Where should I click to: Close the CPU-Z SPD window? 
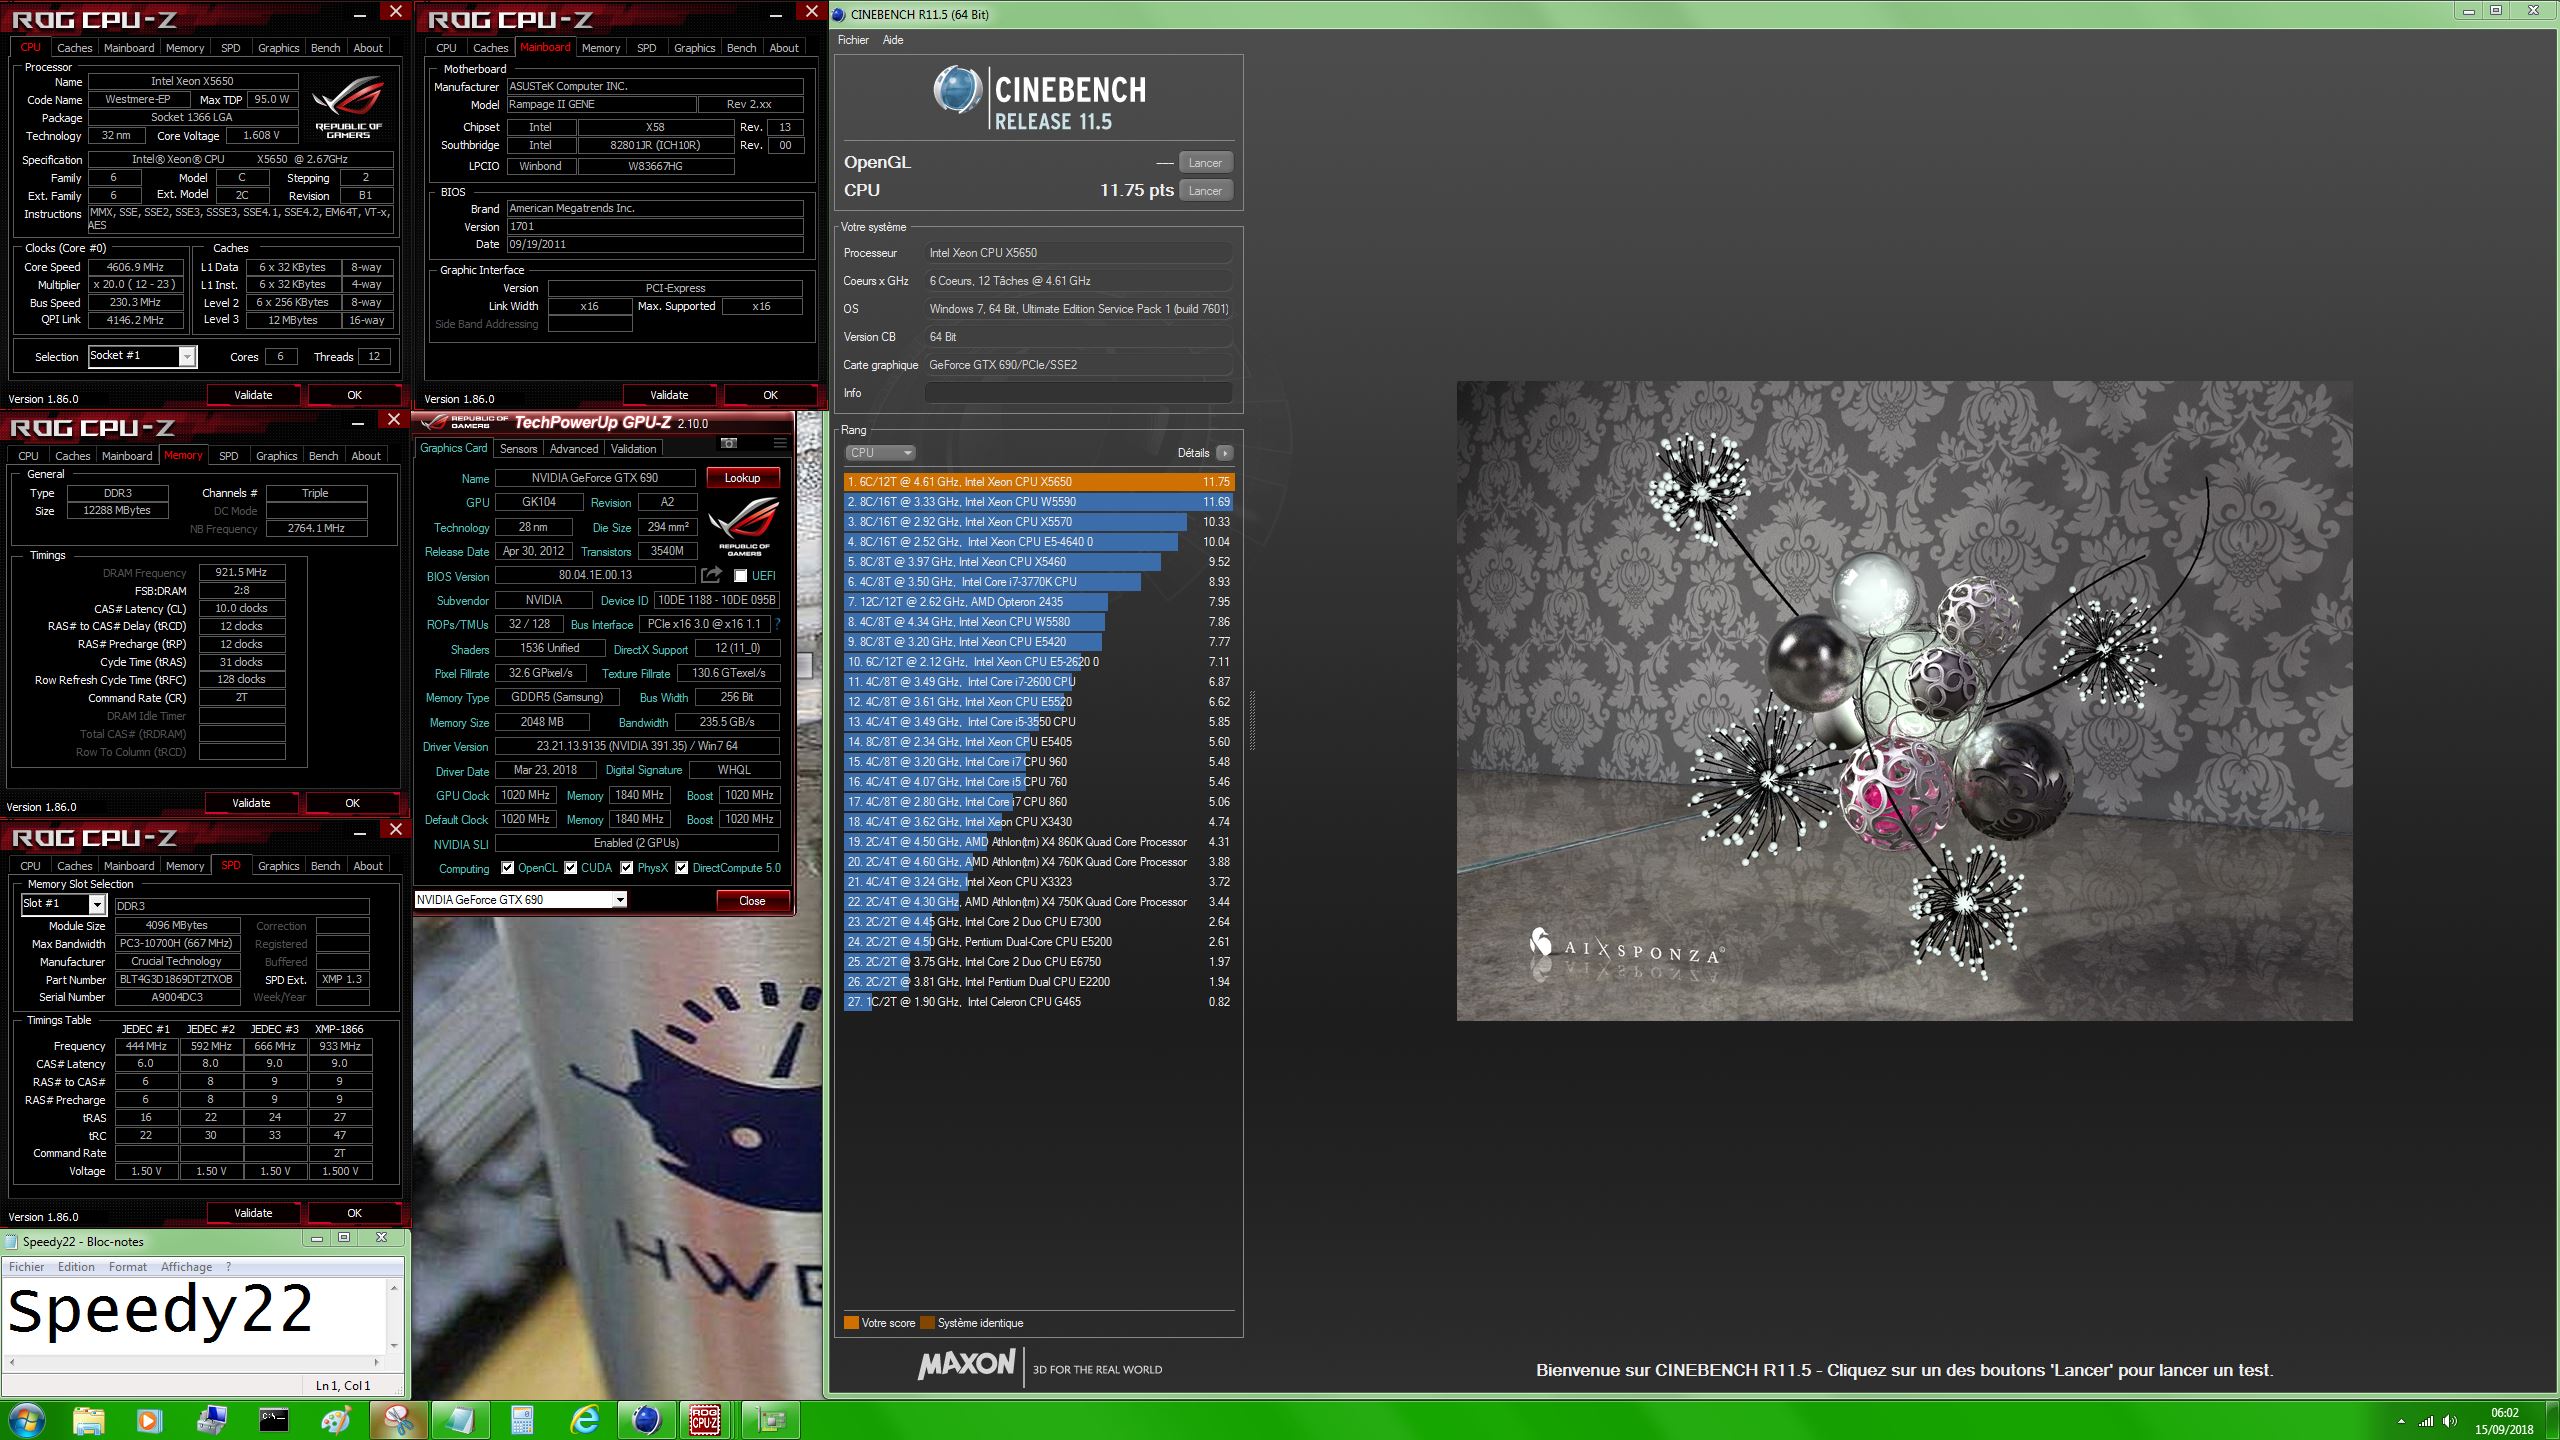point(396,829)
